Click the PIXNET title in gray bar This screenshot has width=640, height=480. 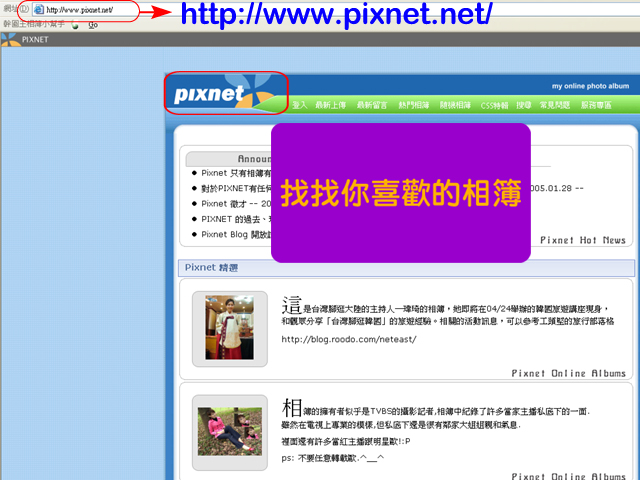pos(35,40)
